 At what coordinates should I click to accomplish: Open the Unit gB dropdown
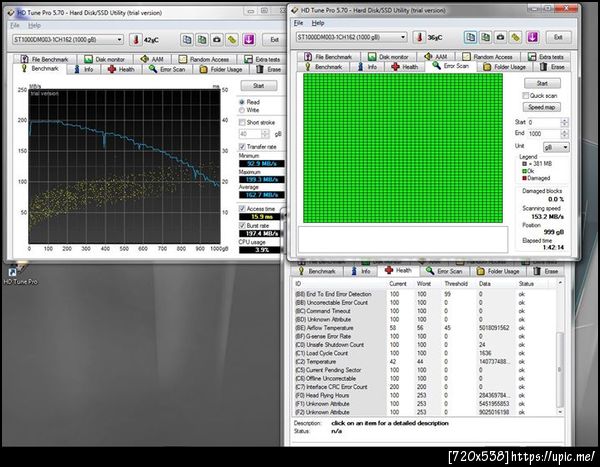pos(556,147)
